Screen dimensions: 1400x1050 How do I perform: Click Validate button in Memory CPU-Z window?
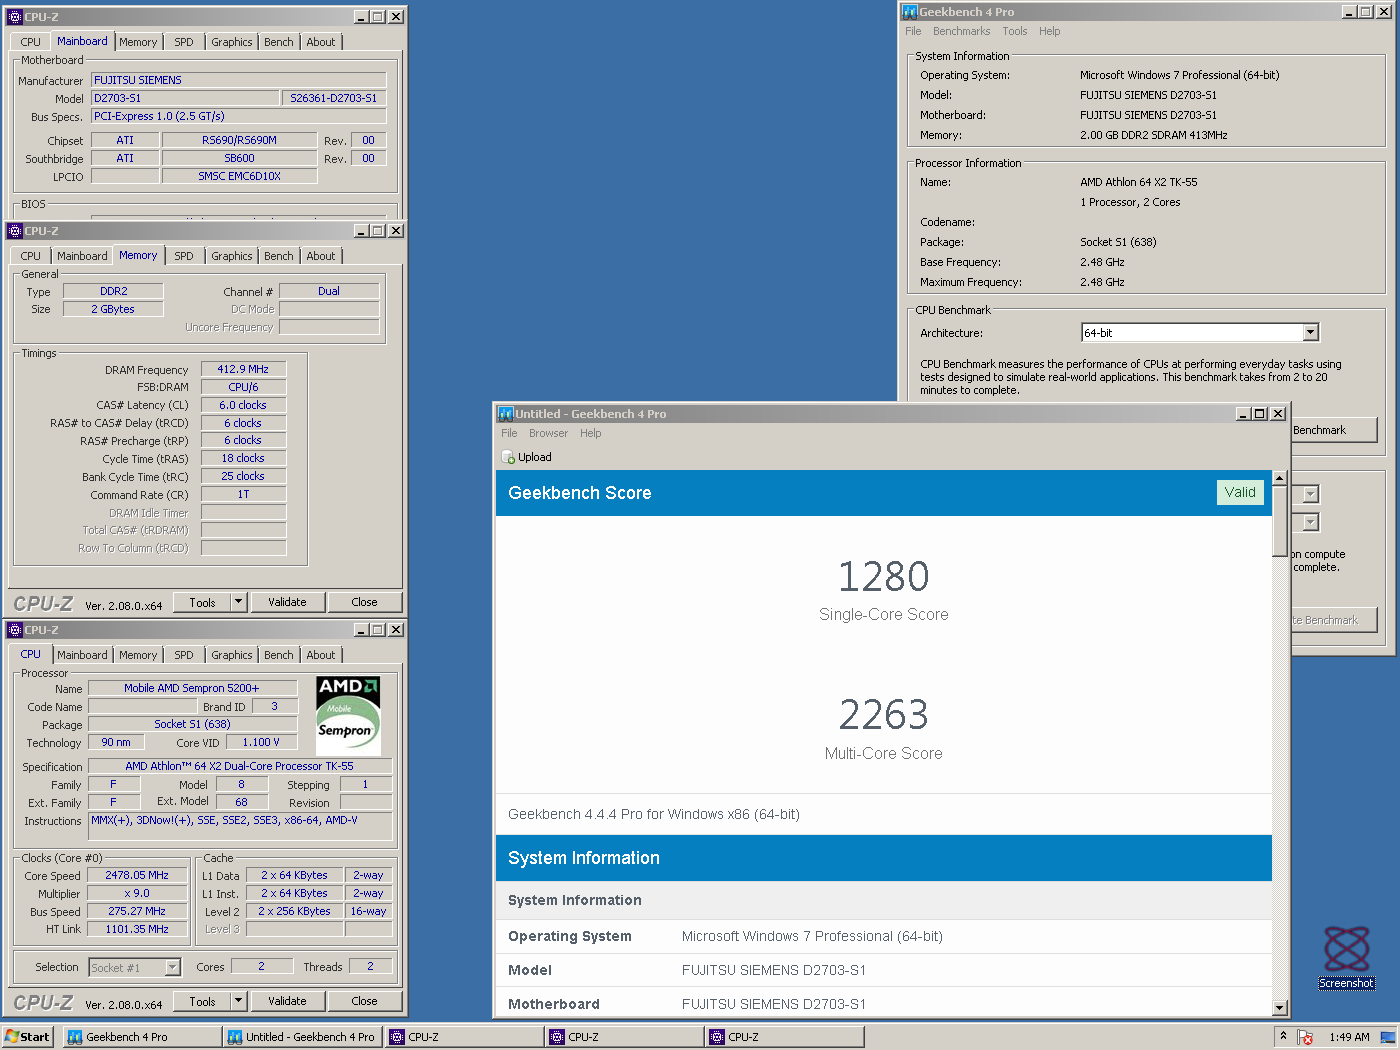(287, 602)
